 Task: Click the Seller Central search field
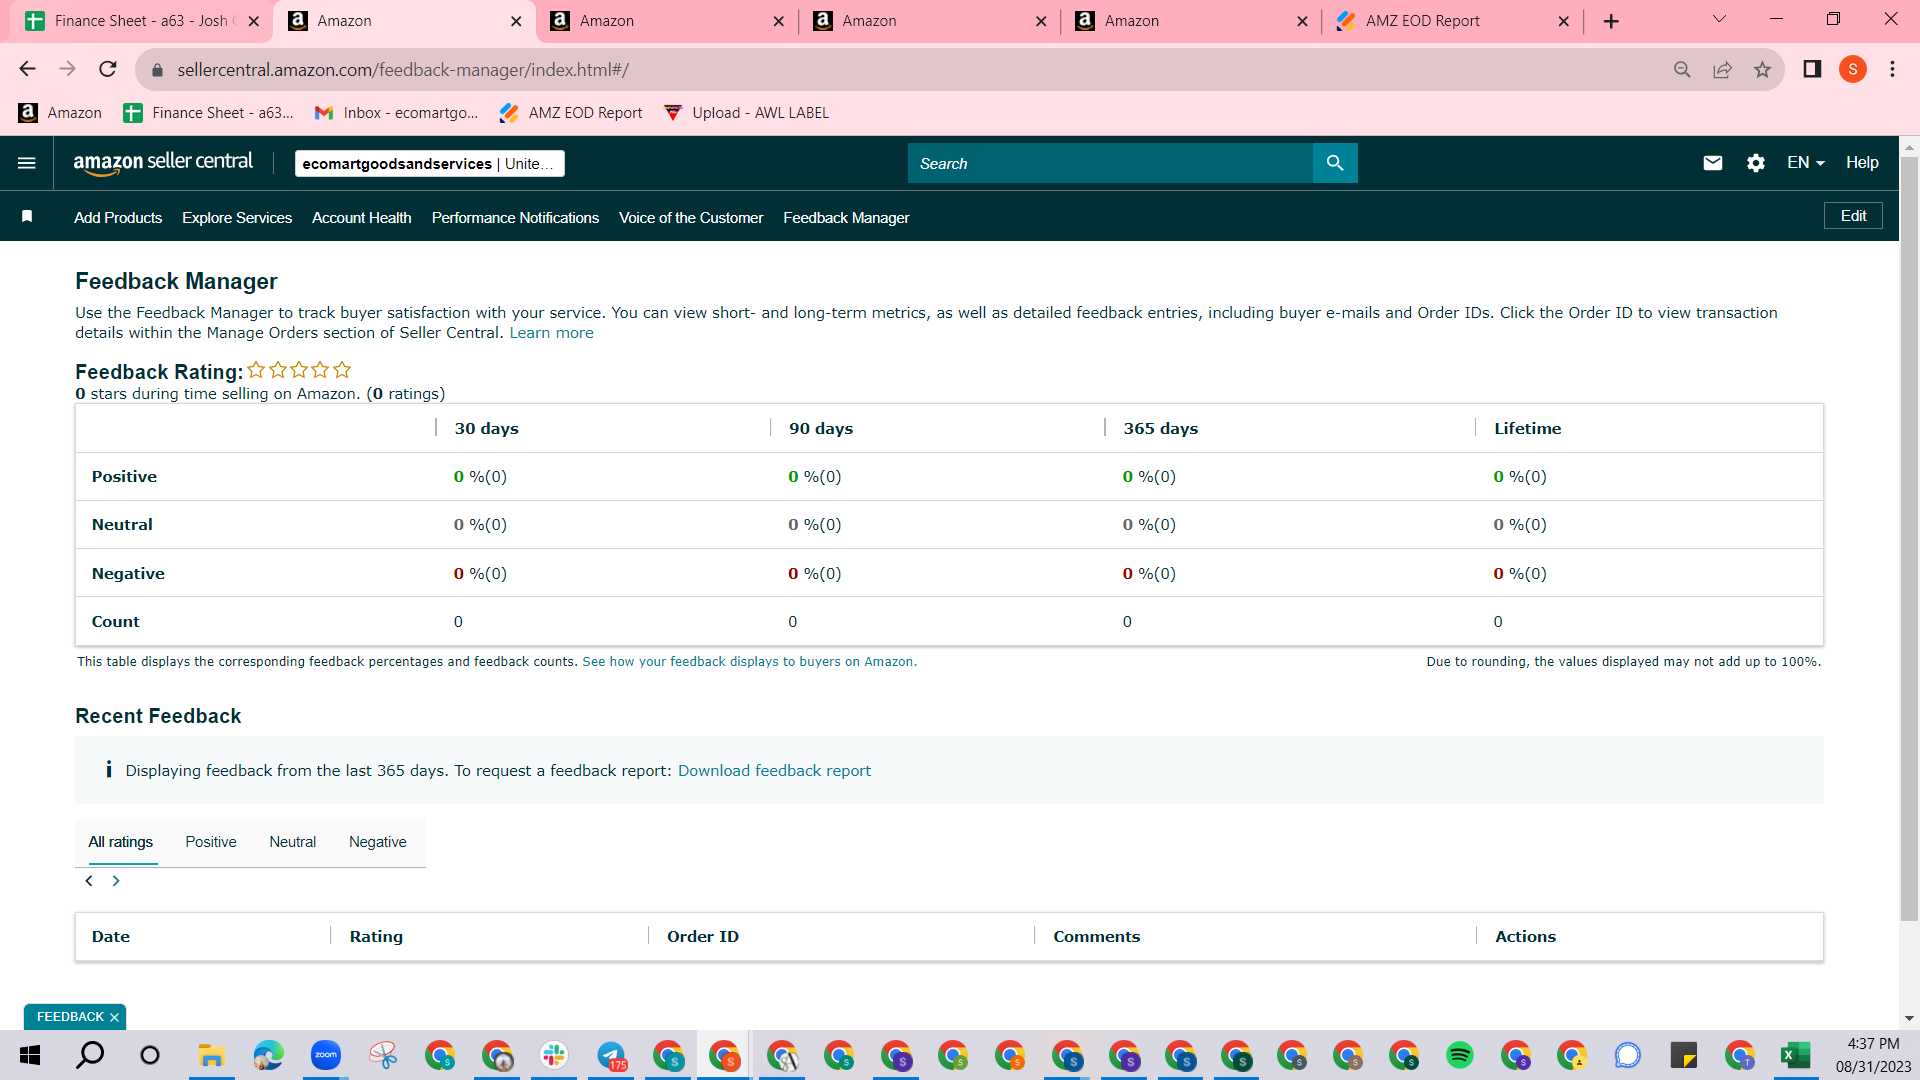(1110, 163)
